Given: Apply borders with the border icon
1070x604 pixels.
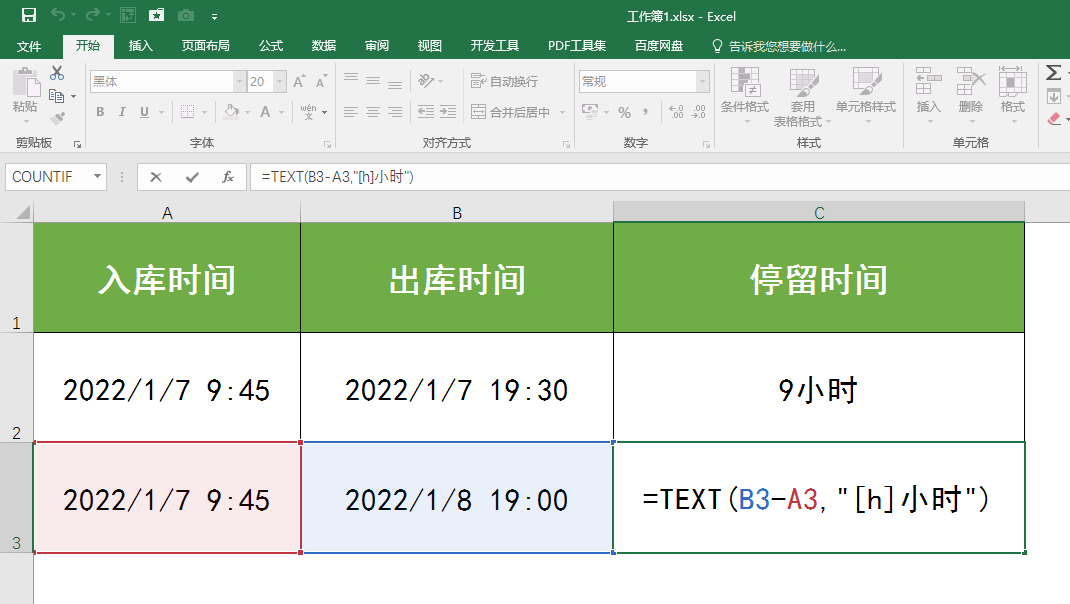Looking at the screenshot, I should point(188,112).
